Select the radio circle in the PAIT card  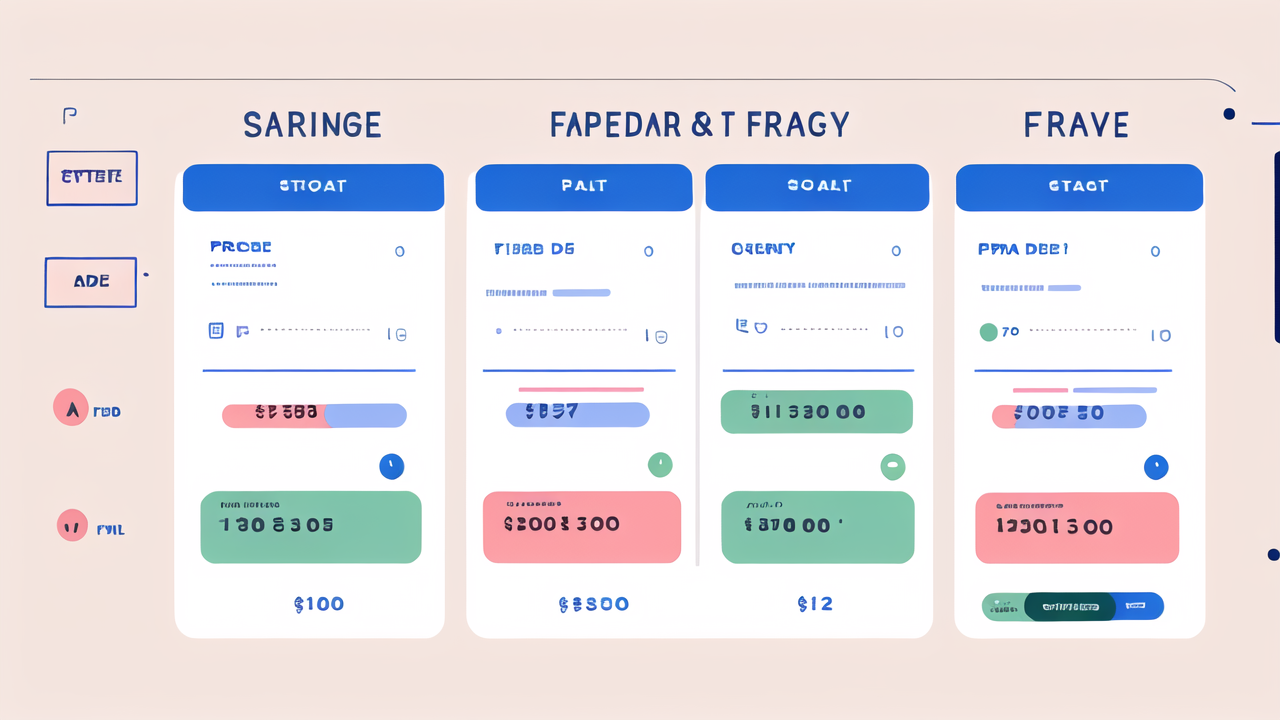point(648,251)
